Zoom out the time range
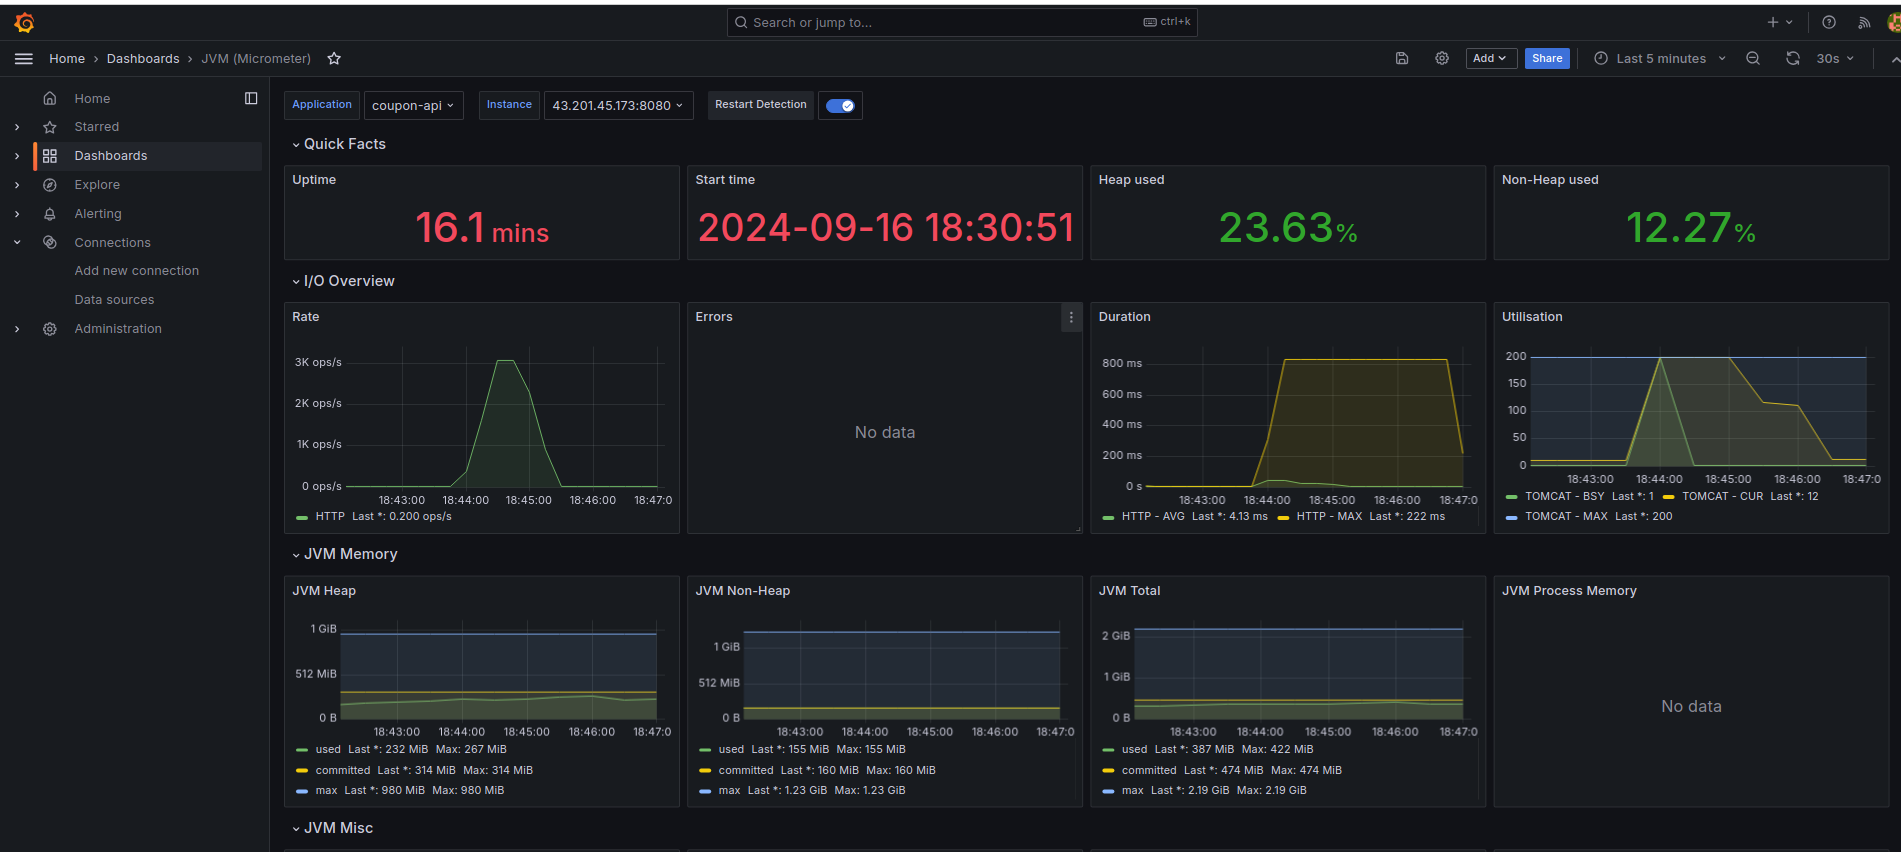 (x=1753, y=59)
